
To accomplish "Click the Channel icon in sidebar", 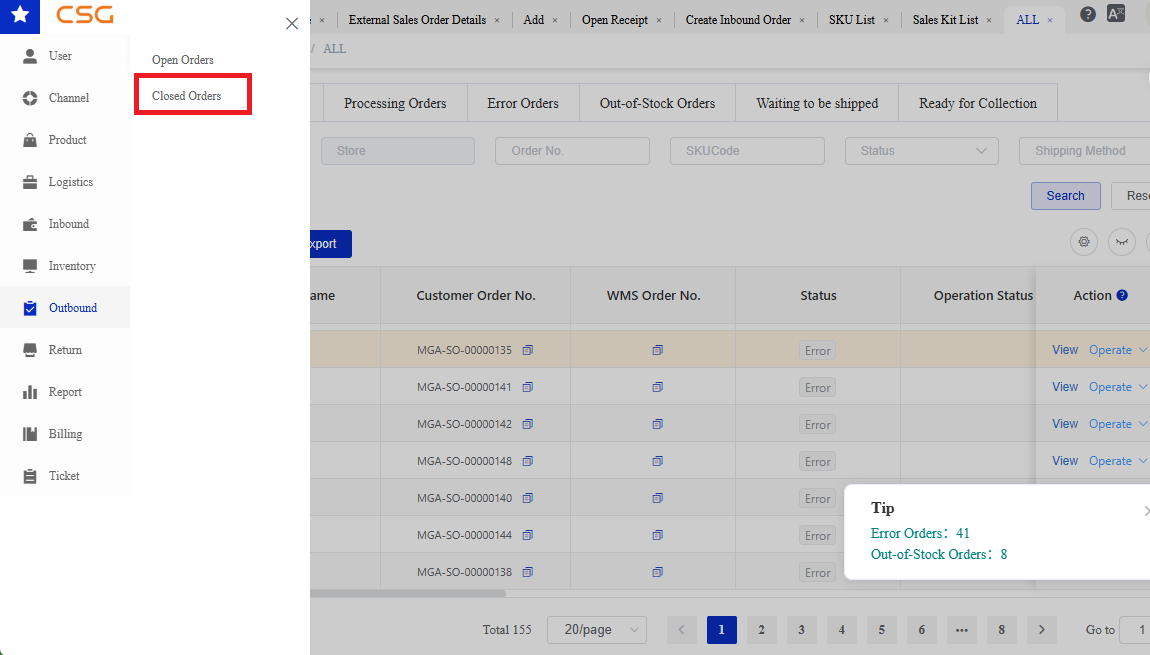I will coord(29,98).
